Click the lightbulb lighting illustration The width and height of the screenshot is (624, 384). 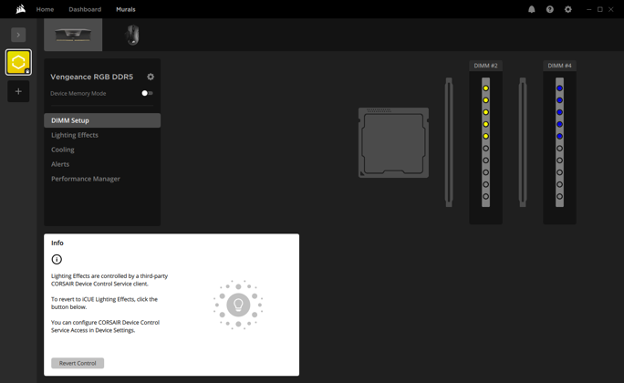pos(238,305)
